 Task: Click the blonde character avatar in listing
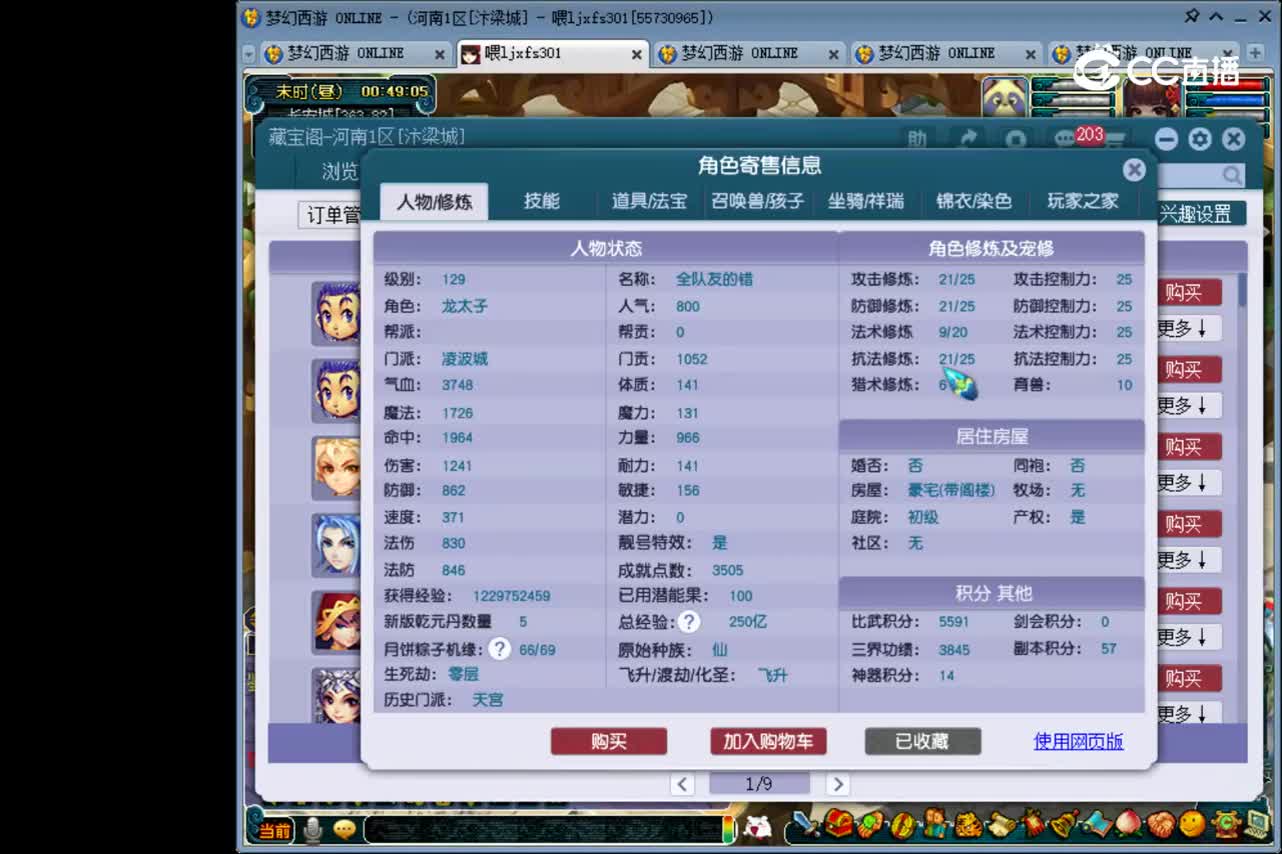point(337,467)
